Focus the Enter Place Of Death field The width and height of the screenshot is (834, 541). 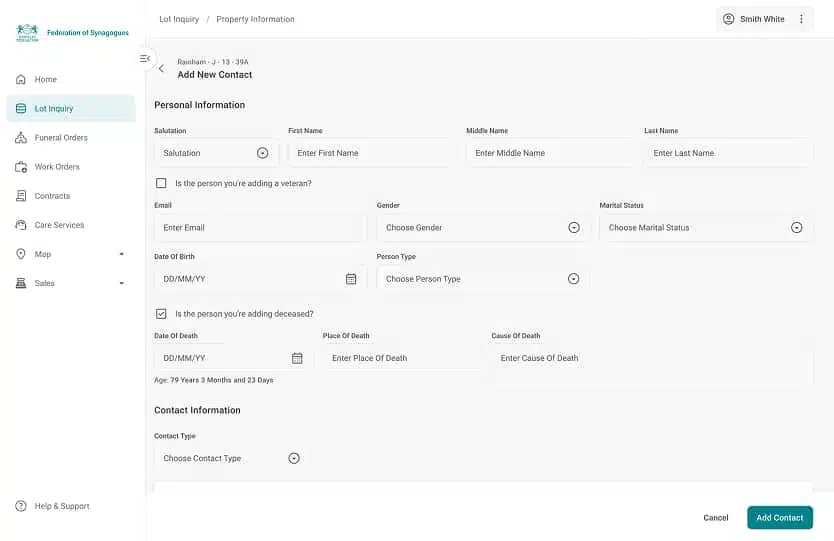402,358
